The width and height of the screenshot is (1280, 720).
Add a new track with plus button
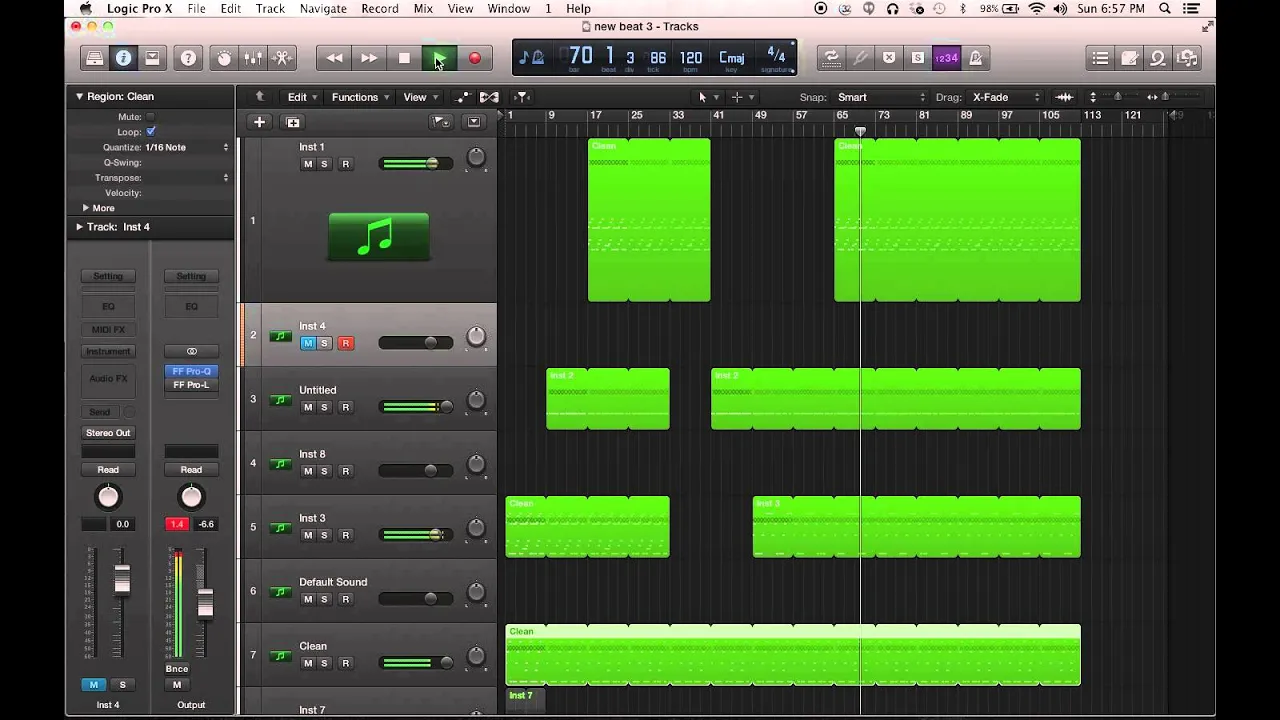click(x=259, y=122)
